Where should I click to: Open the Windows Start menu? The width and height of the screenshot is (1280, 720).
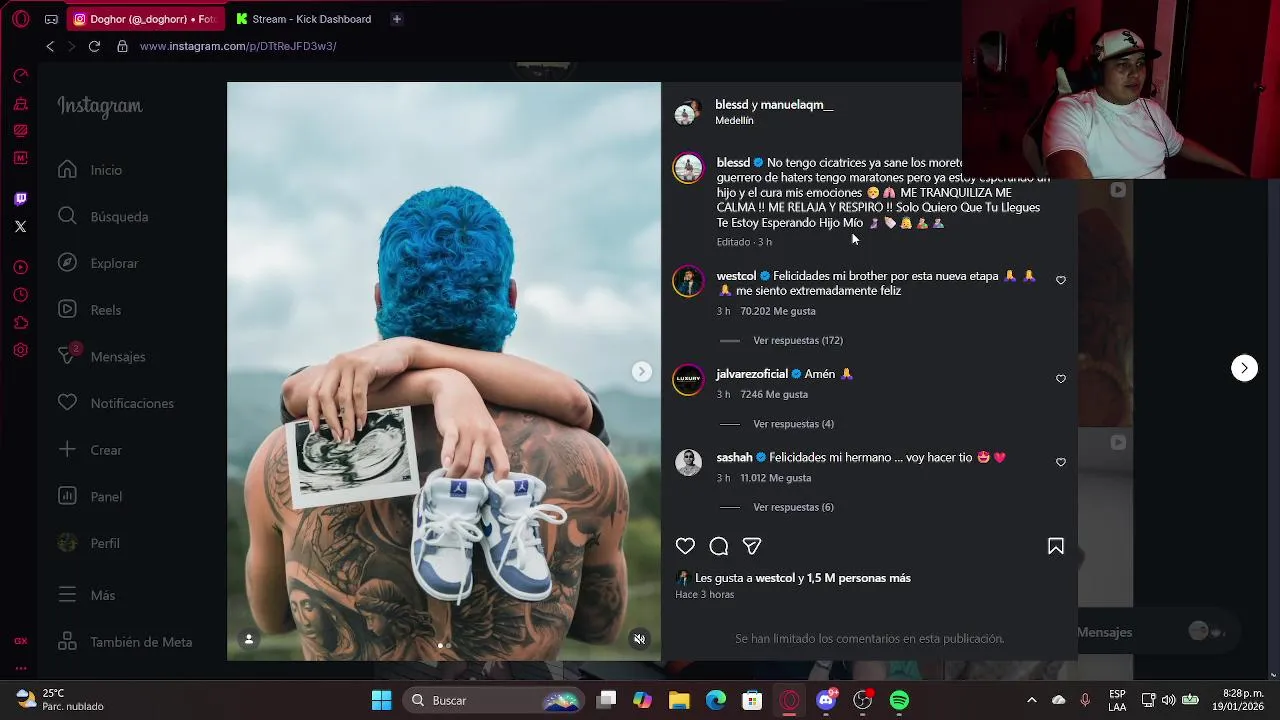[381, 700]
